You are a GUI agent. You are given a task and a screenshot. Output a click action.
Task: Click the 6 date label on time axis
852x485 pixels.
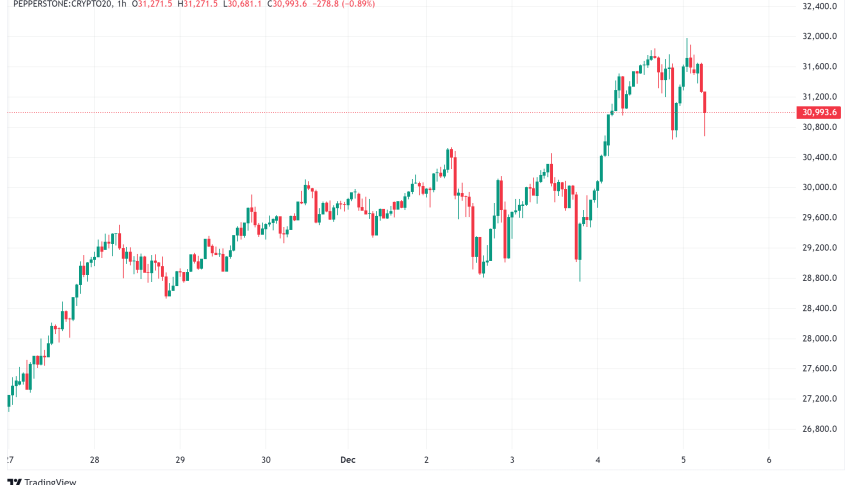[768, 461]
